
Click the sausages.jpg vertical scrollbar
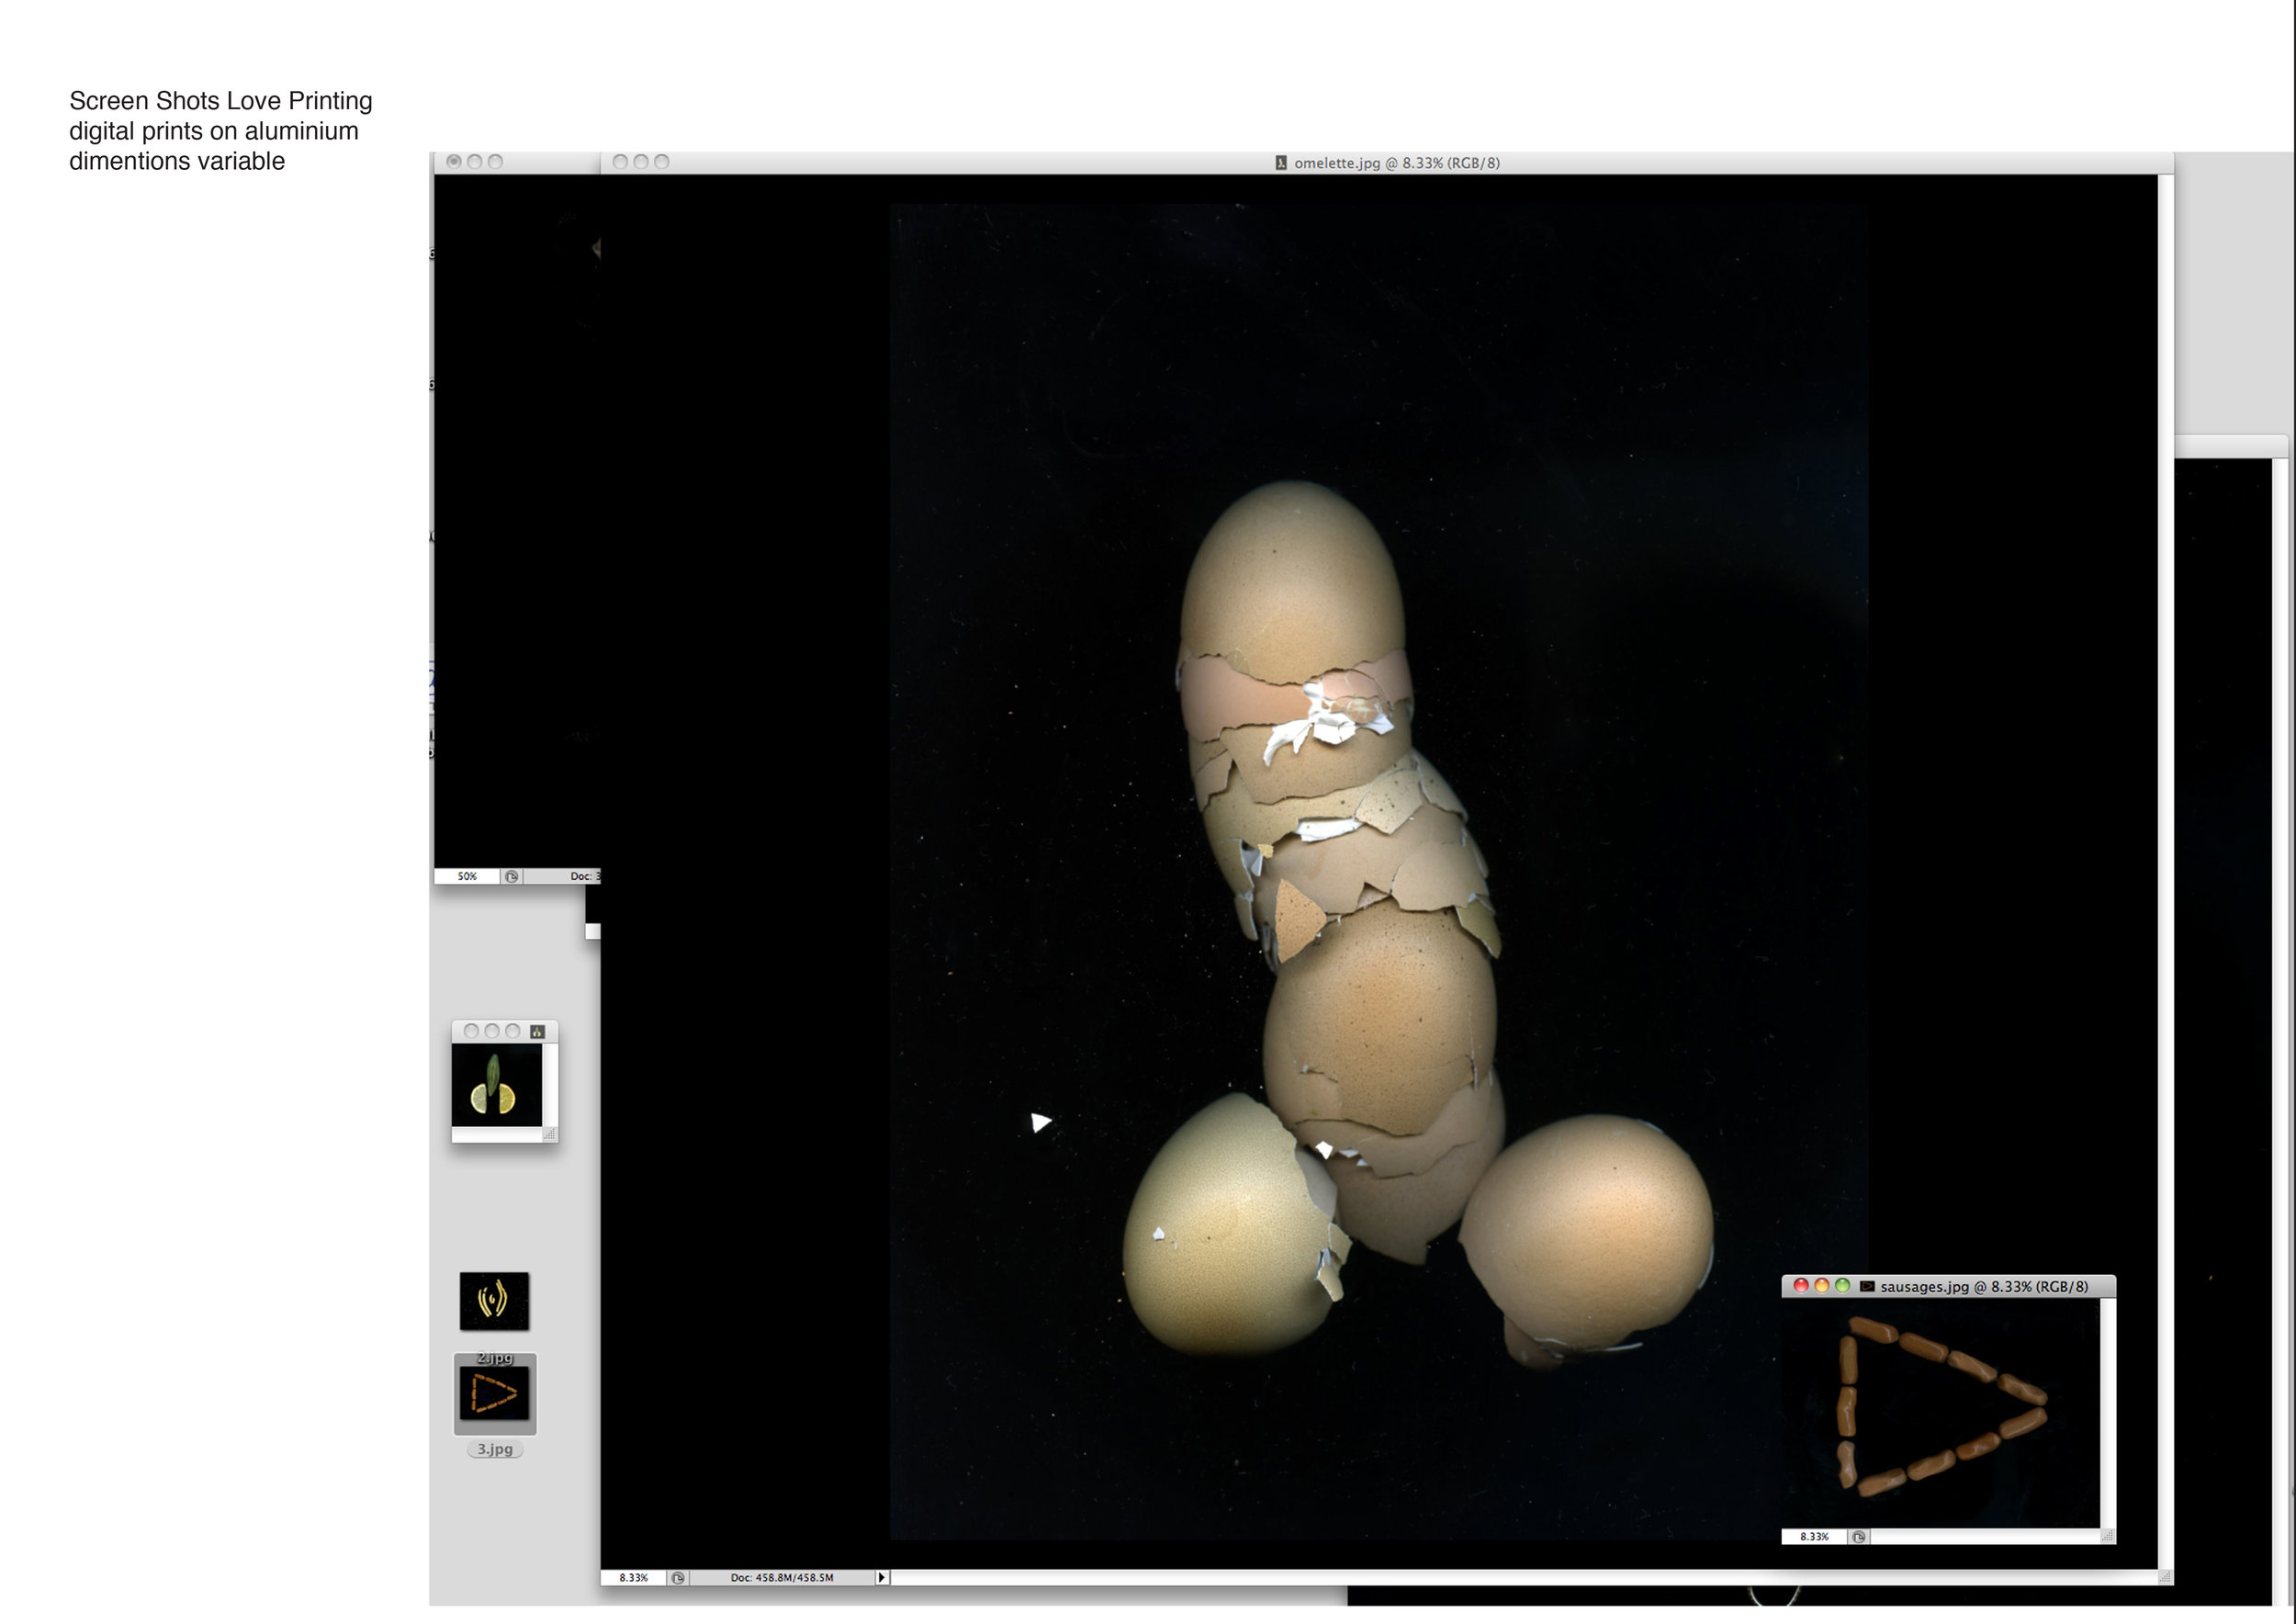pyautogui.click(x=2107, y=1412)
